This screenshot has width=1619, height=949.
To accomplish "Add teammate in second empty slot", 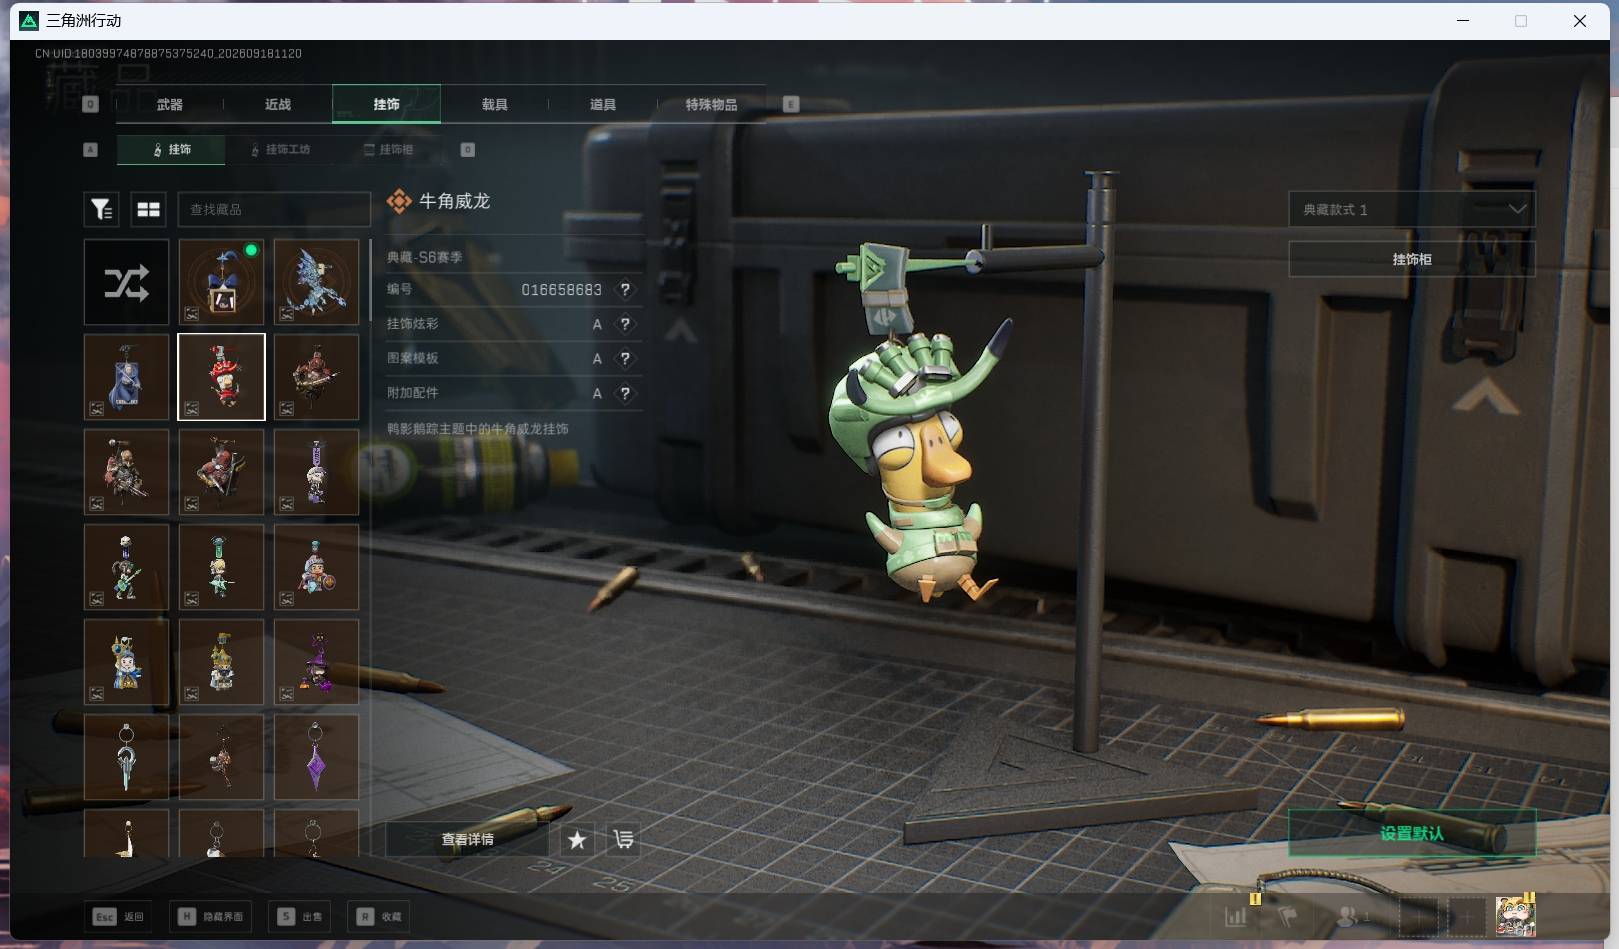I will click(x=1467, y=916).
